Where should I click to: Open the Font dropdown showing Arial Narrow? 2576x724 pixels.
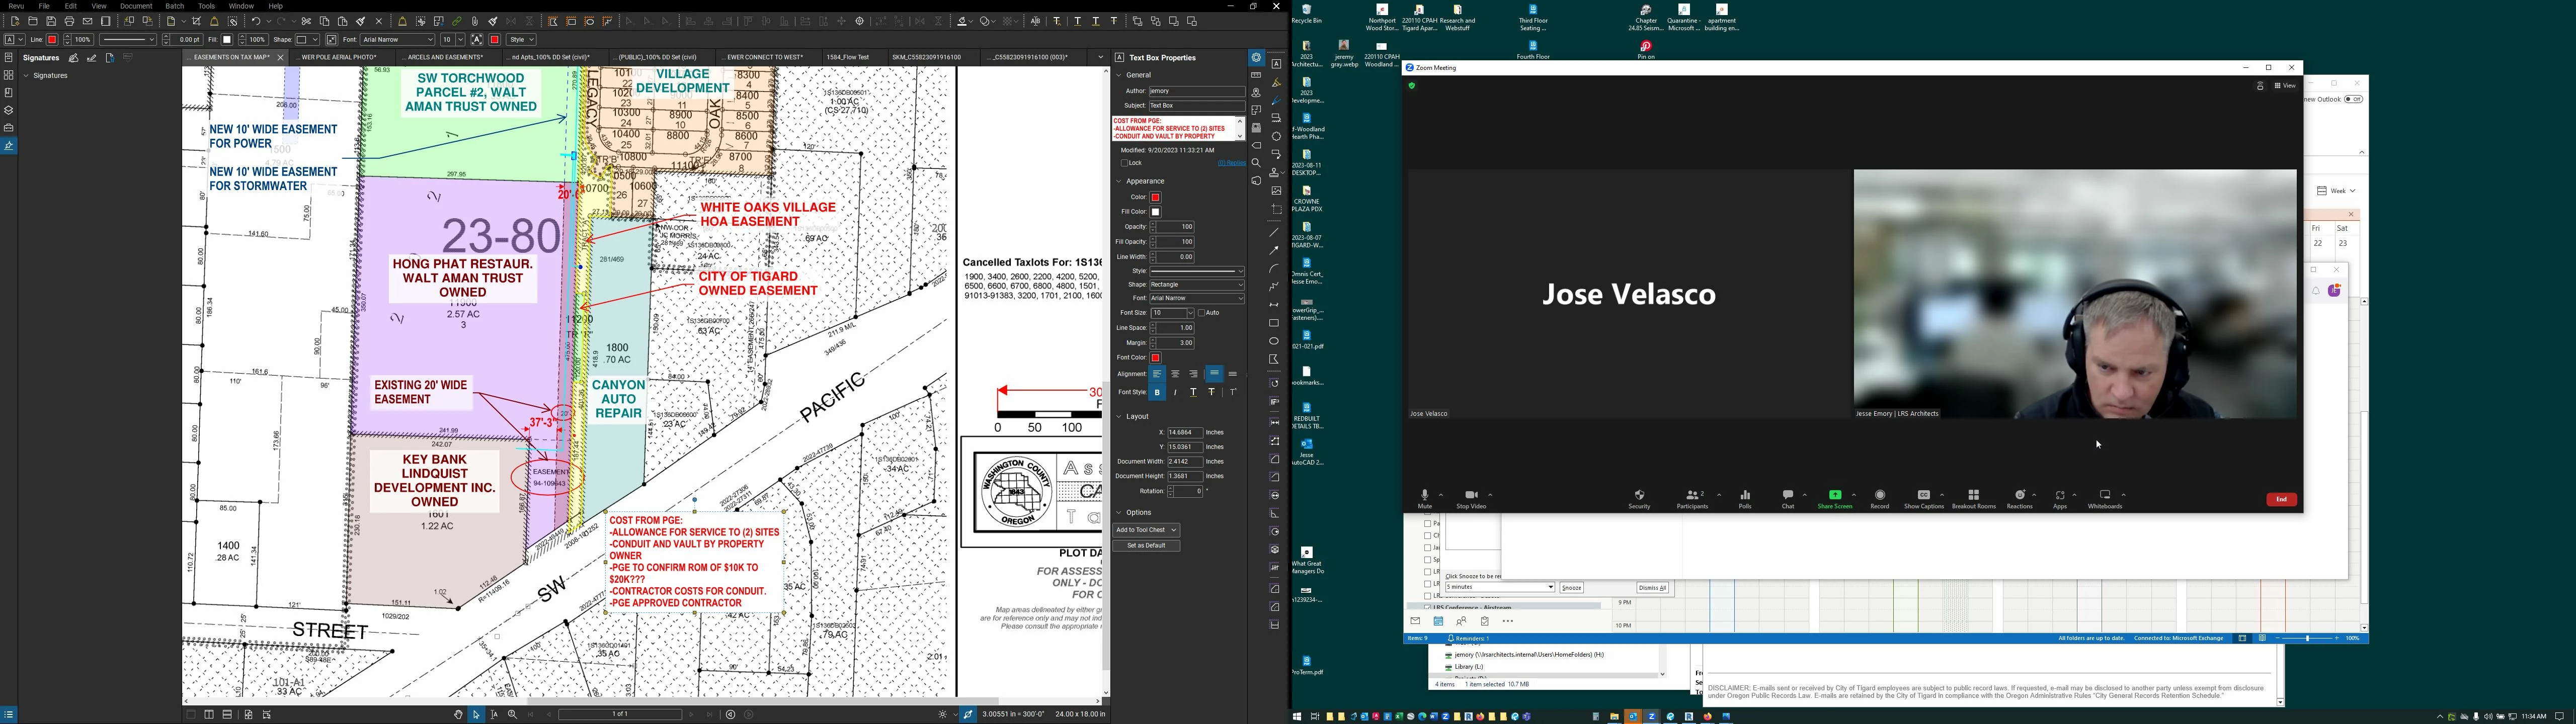point(1196,299)
